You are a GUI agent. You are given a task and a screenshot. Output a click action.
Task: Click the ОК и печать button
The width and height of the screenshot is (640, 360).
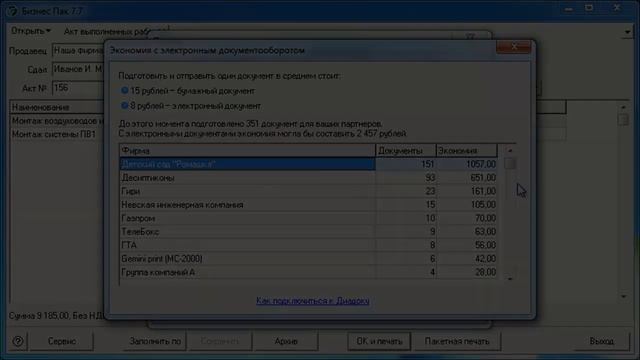379,341
